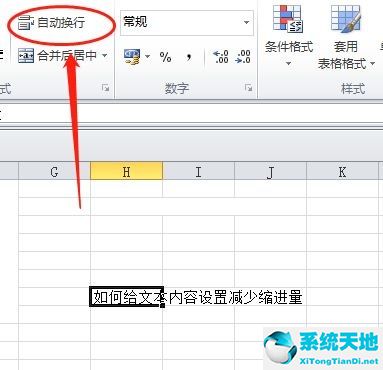Open the 常规 number format combo box
This screenshot has width=383, height=370.
tap(187, 23)
